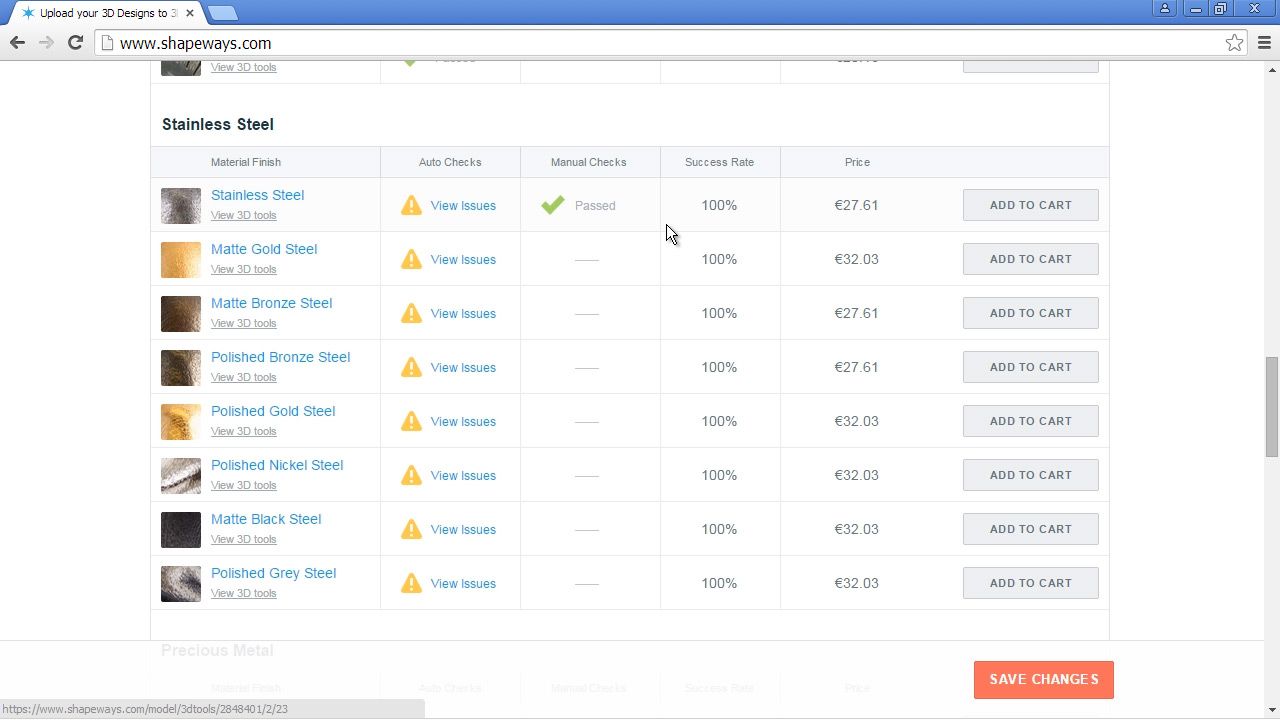Select the Polished Gold Steel thumbnail

coord(181,422)
